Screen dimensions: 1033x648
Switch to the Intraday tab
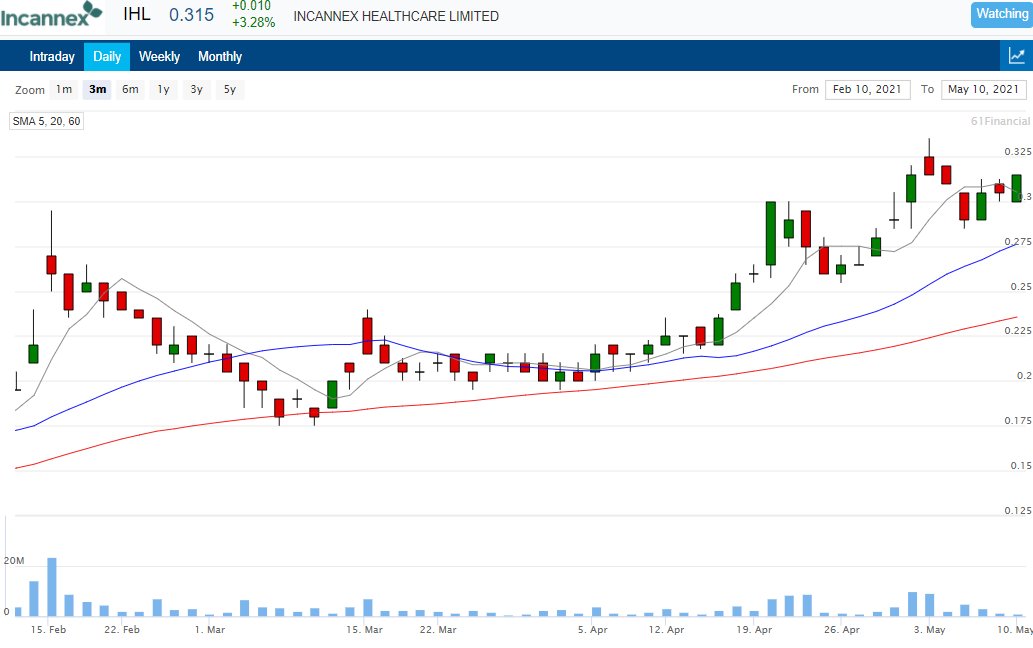pyautogui.click(x=52, y=57)
